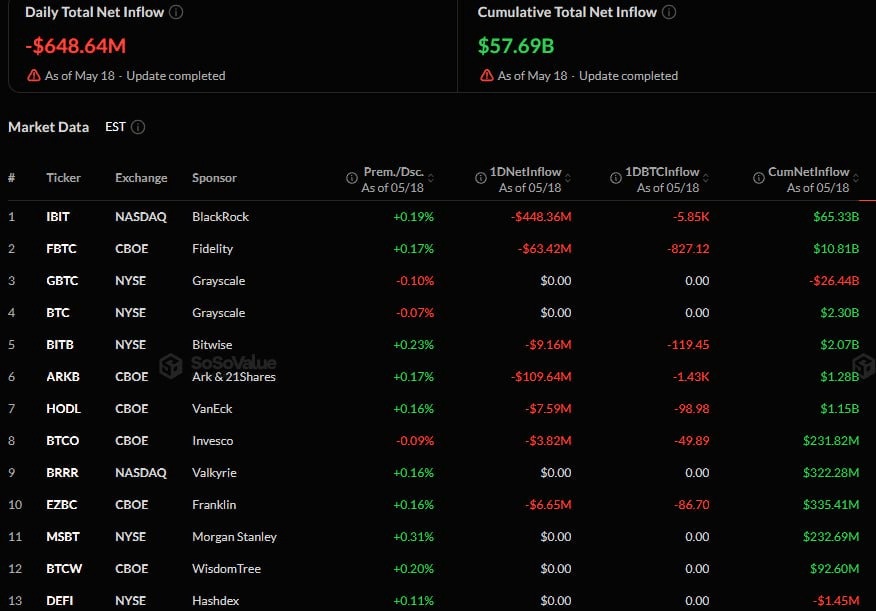Click the Hashdex sponsor cell
Viewport: 876px width, 611px height.
click(216, 601)
